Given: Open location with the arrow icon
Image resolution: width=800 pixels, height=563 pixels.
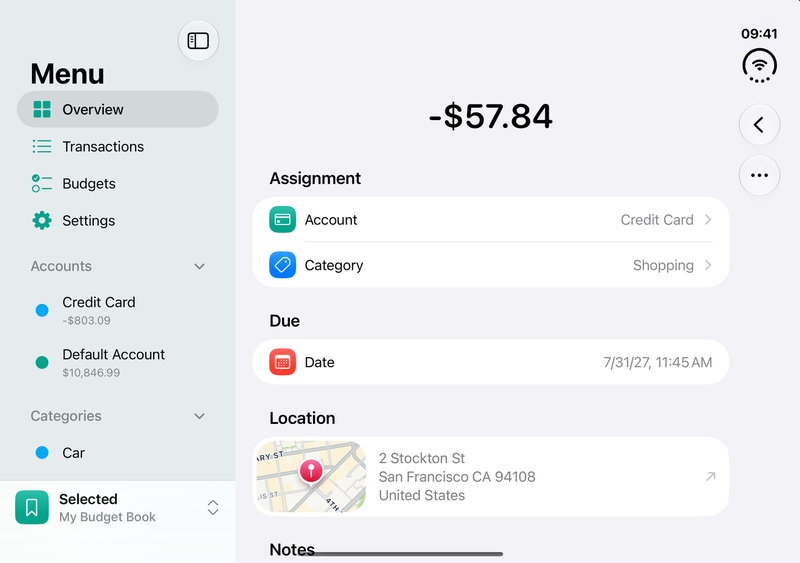Looking at the screenshot, I should [711, 476].
